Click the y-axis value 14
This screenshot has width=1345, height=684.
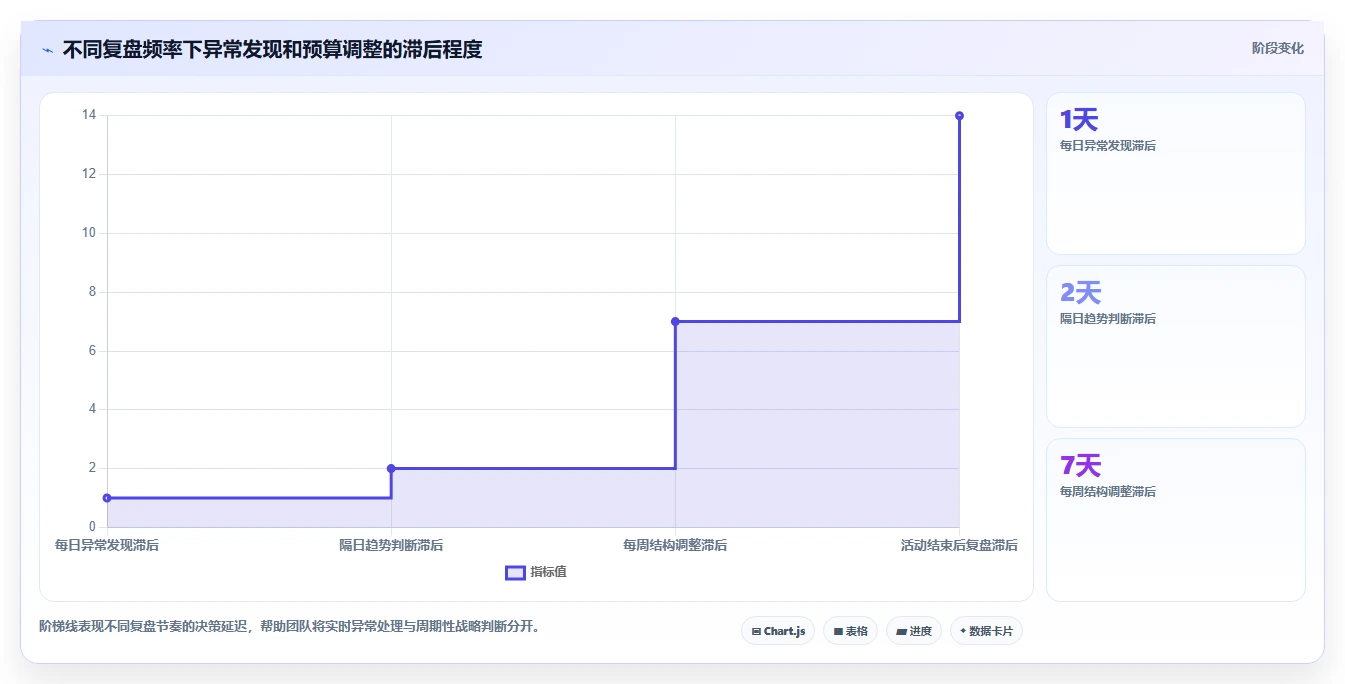(x=89, y=115)
